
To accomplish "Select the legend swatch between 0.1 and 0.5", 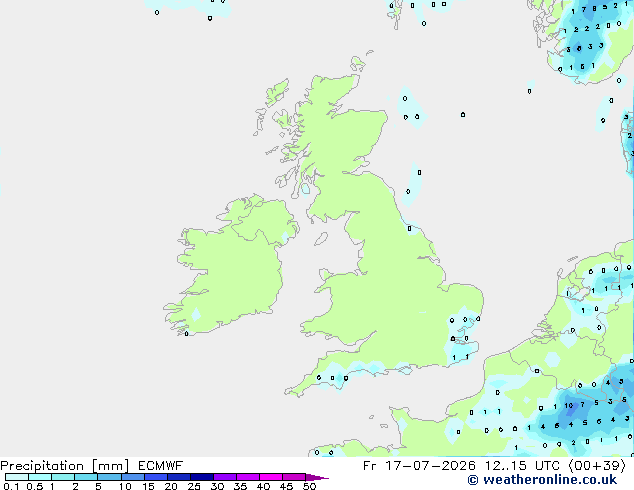I will [x=17, y=477].
